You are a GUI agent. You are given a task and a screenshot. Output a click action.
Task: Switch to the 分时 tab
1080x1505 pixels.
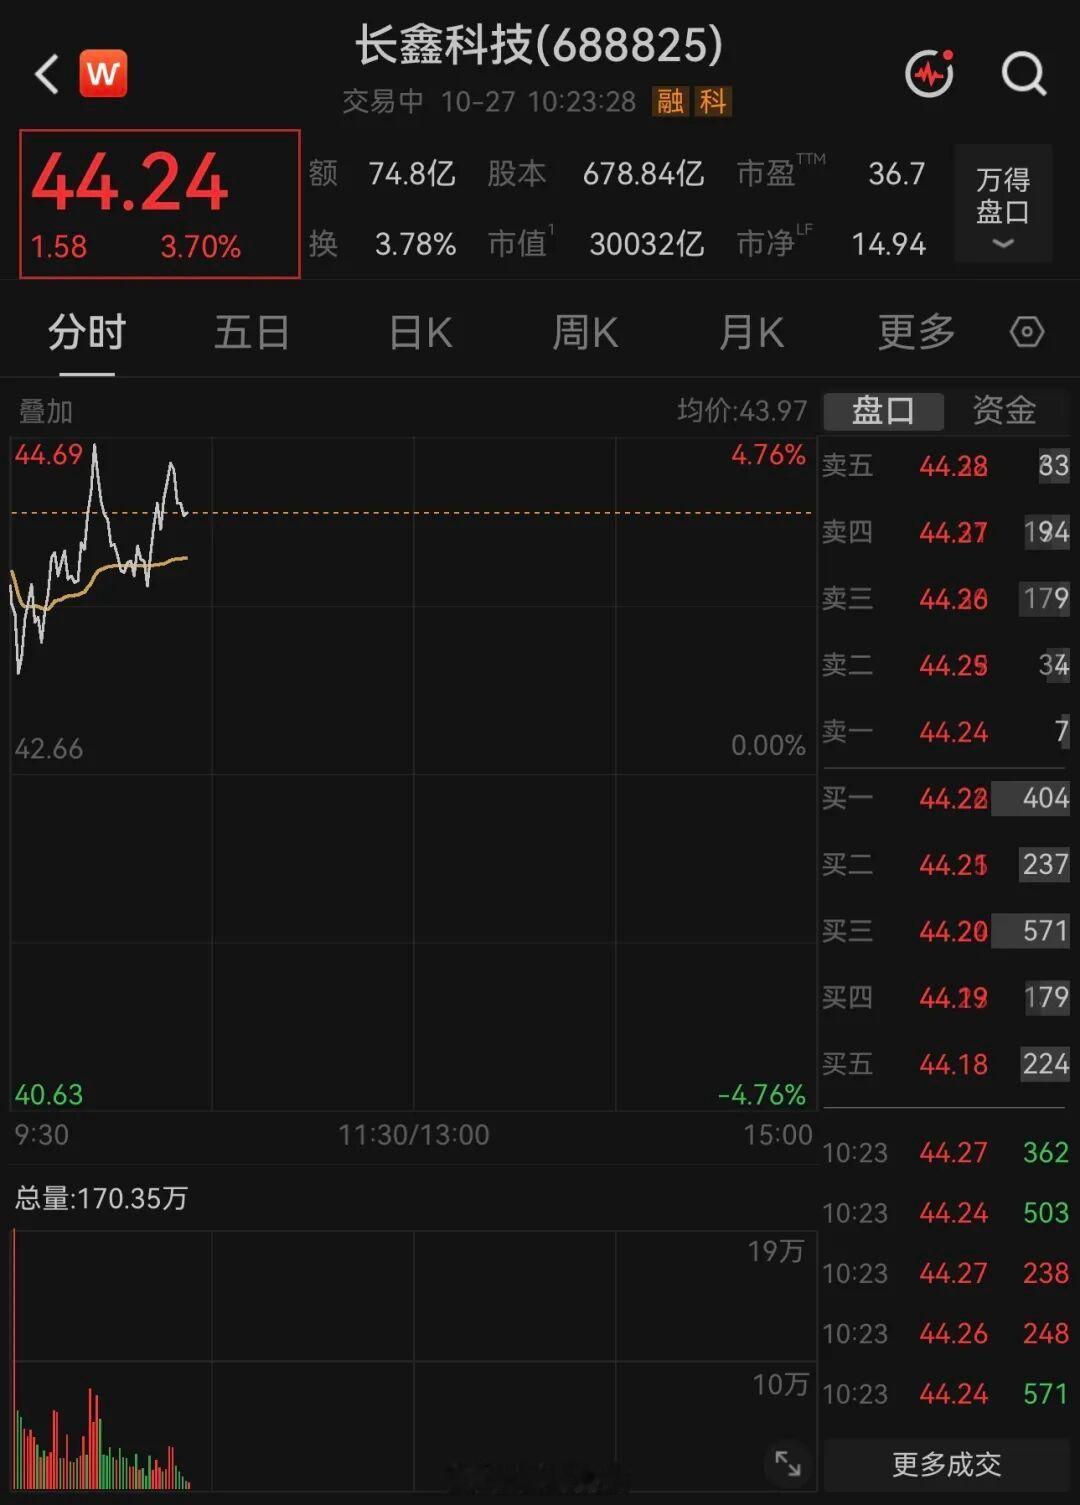87,332
